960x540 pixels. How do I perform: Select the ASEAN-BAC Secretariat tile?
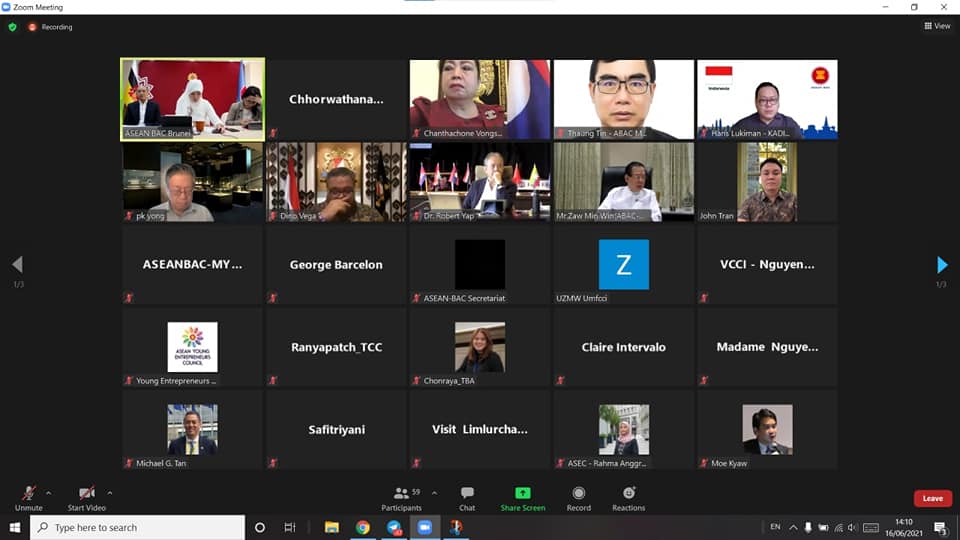click(480, 264)
